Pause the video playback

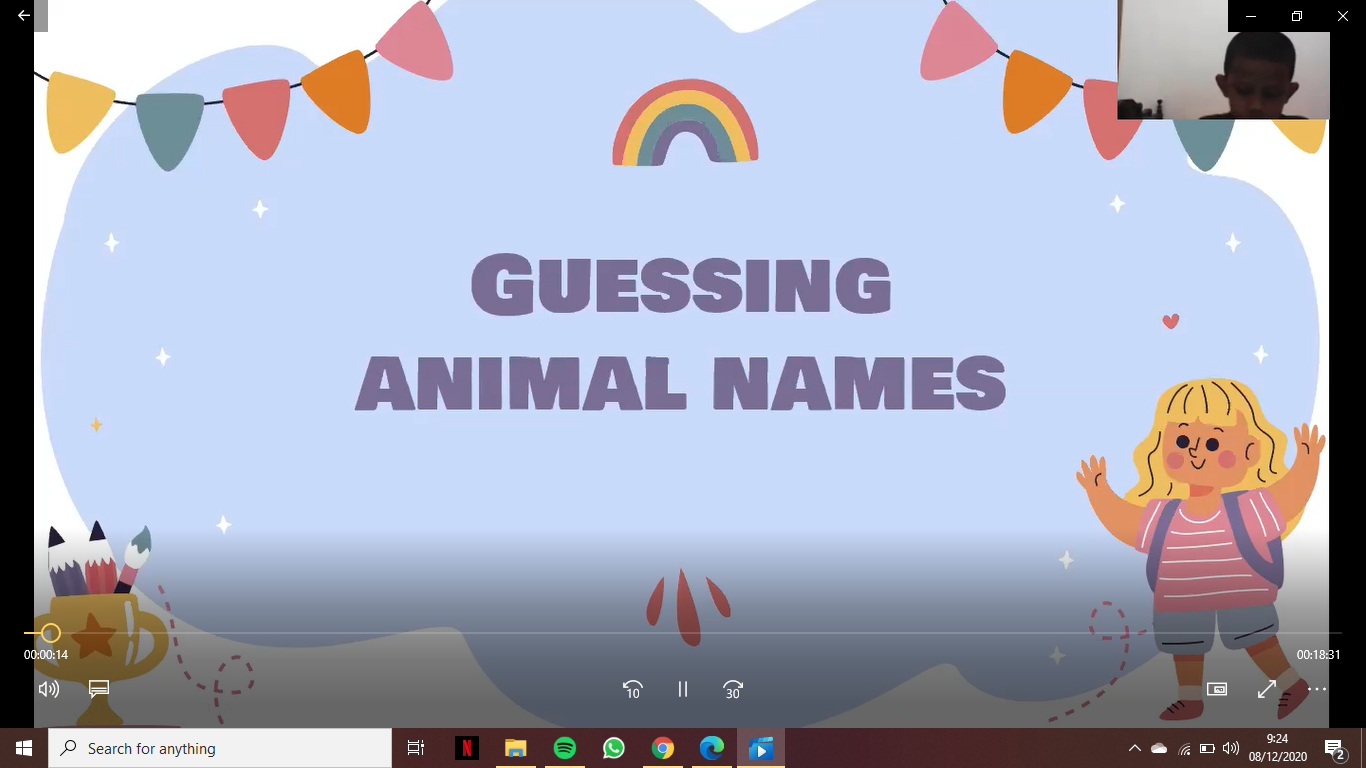[683, 689]
